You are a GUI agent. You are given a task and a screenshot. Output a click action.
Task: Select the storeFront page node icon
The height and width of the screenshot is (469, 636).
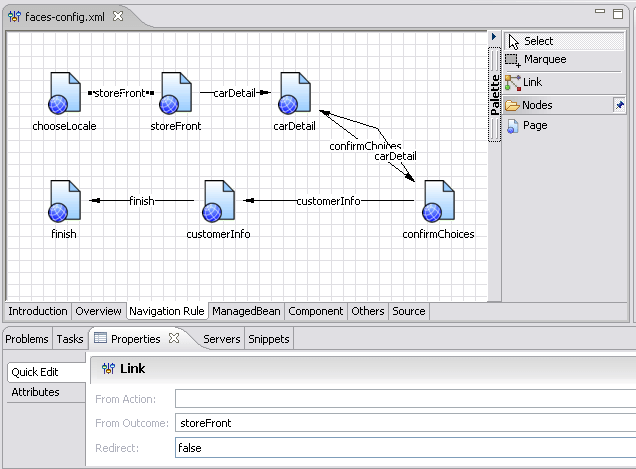[x=175, y=93]
